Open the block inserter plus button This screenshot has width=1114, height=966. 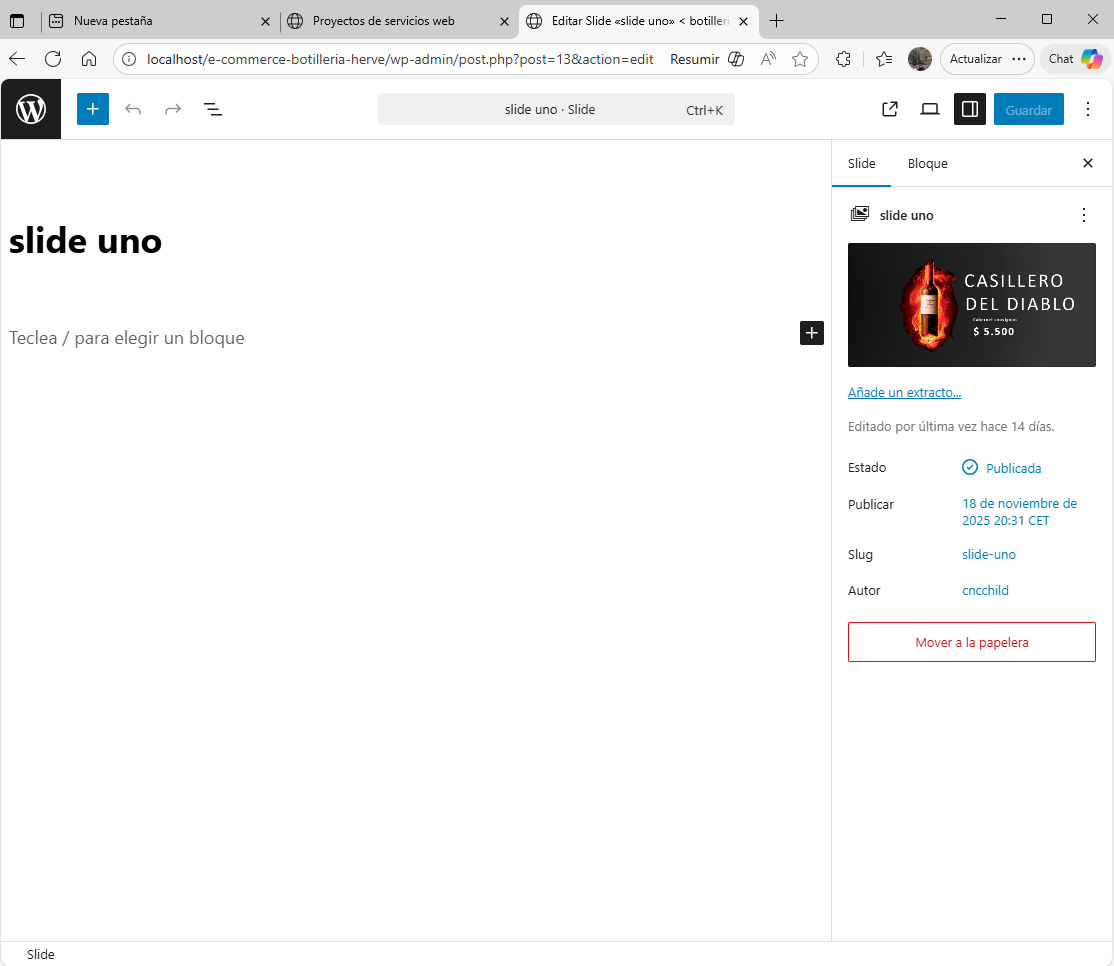[x=93, y=109]
